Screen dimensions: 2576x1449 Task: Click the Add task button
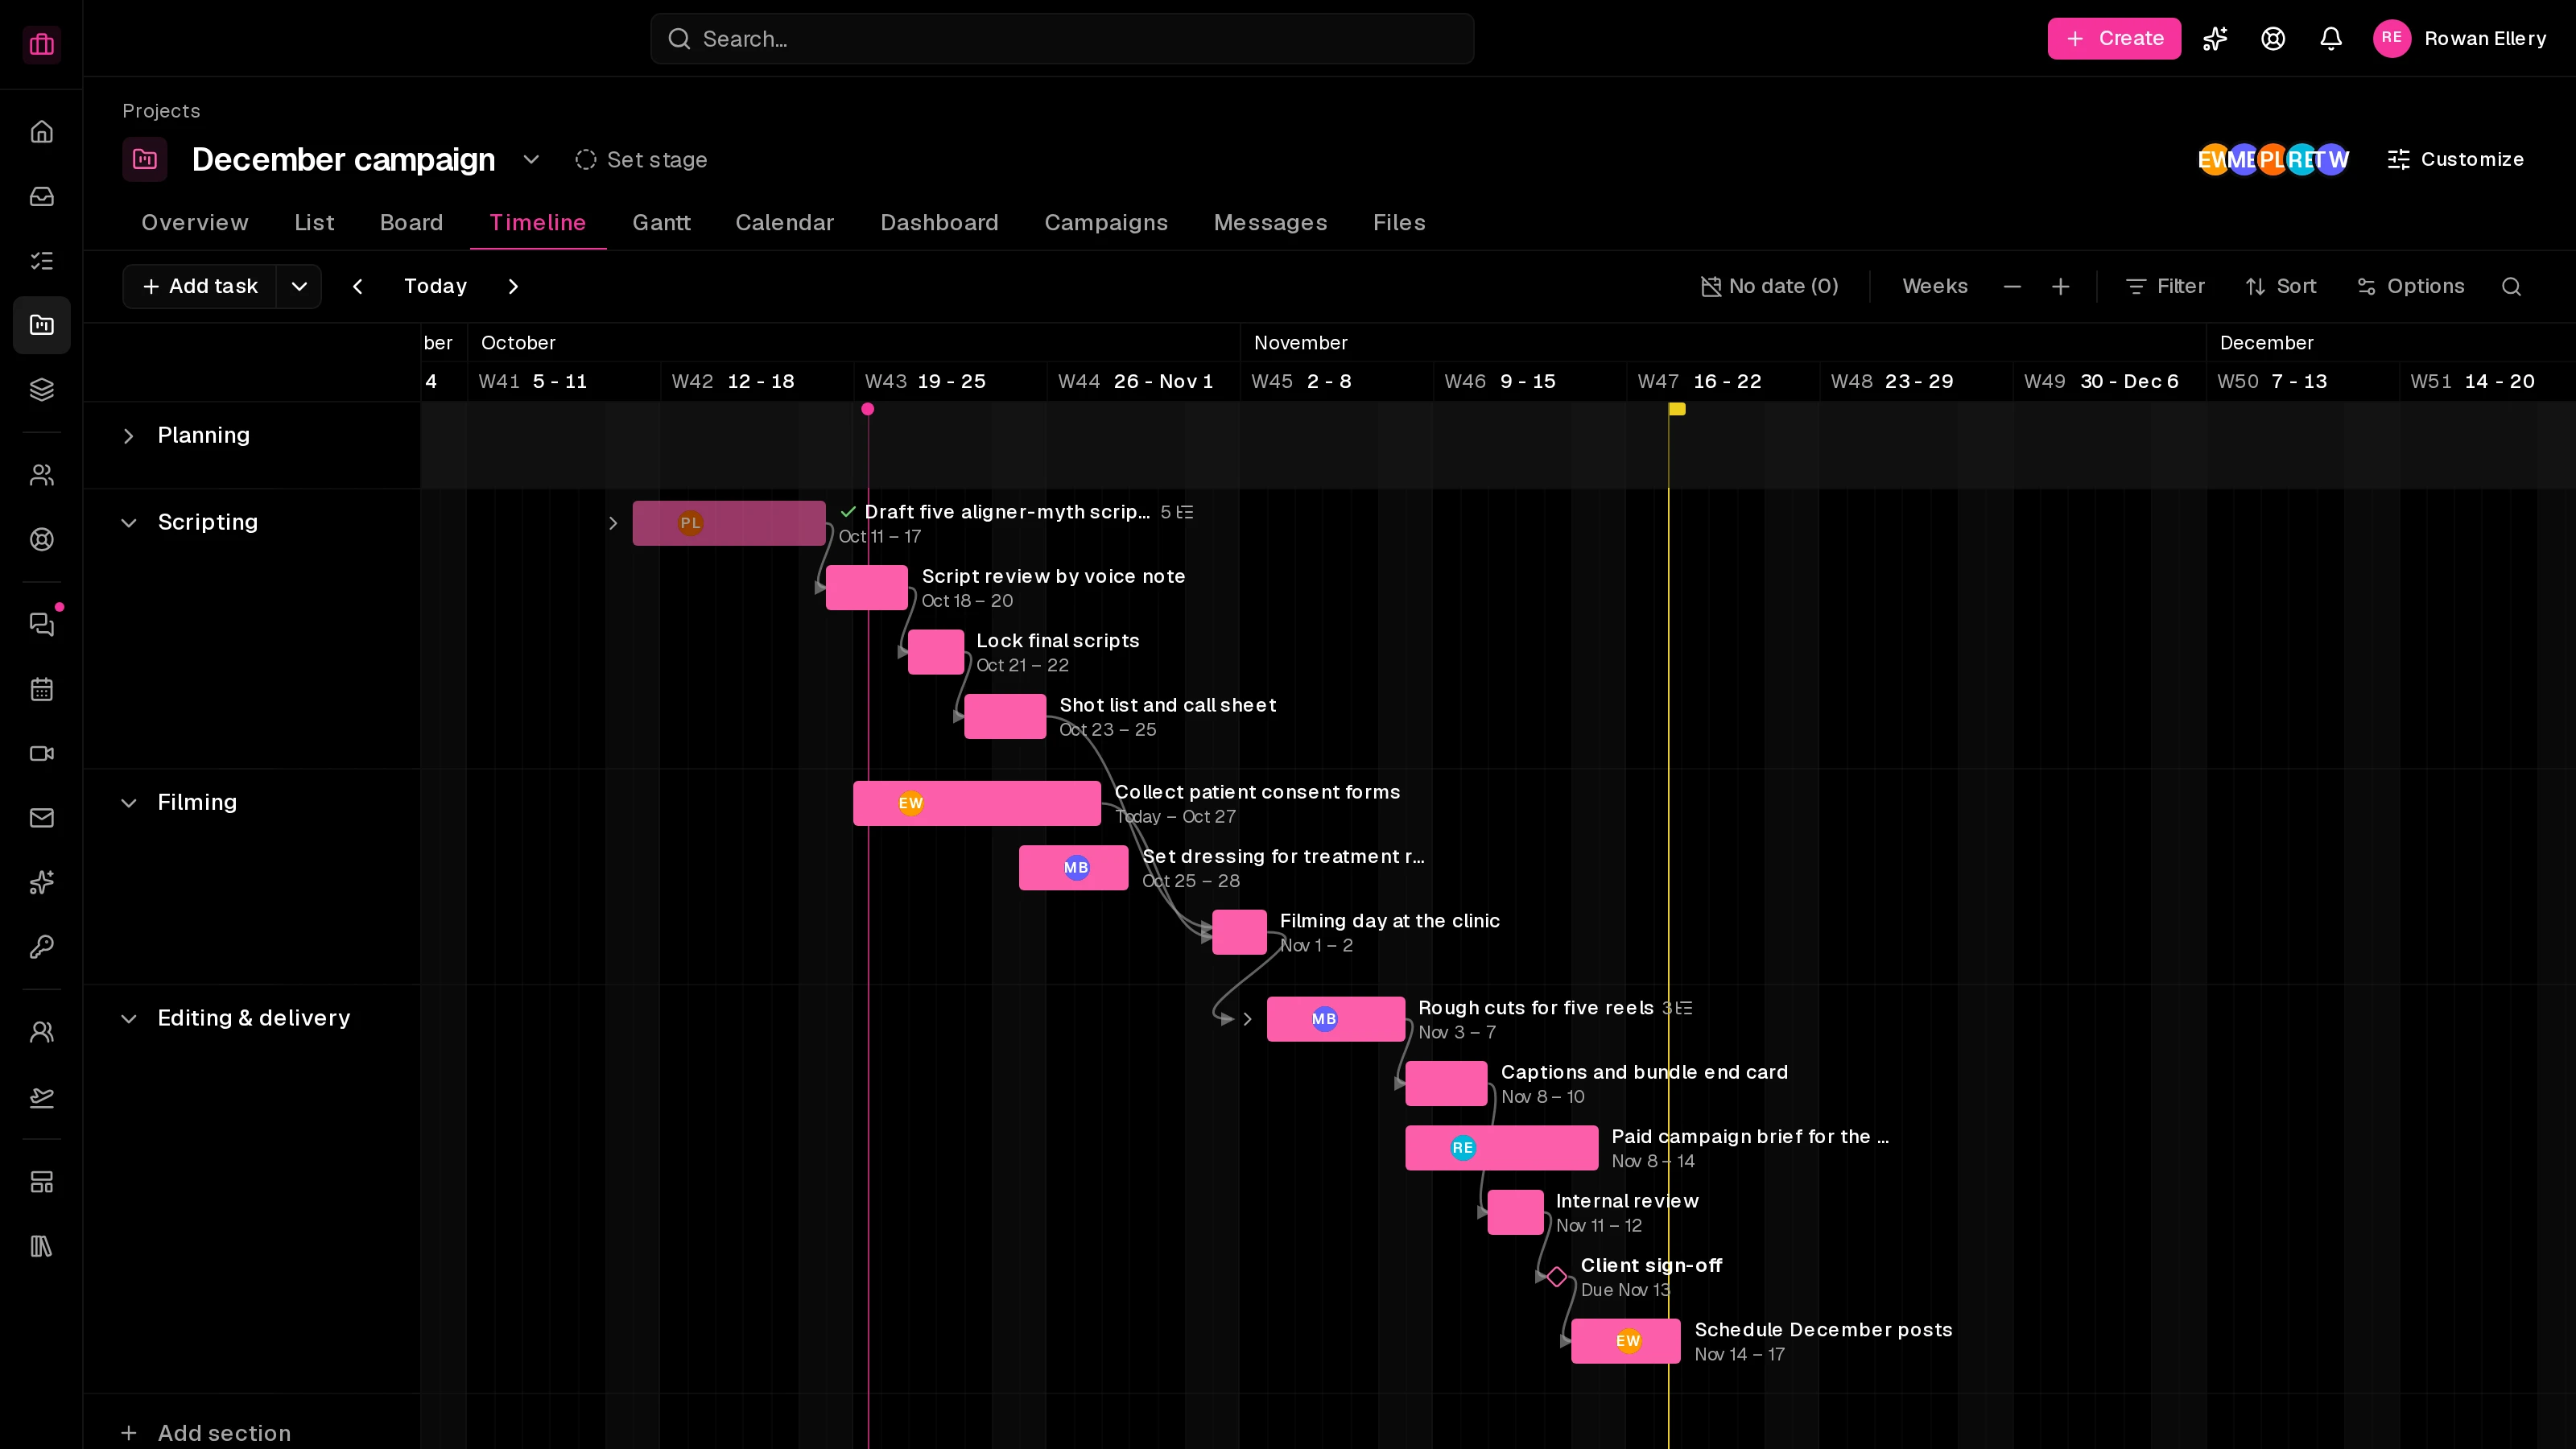click(200, 287)
